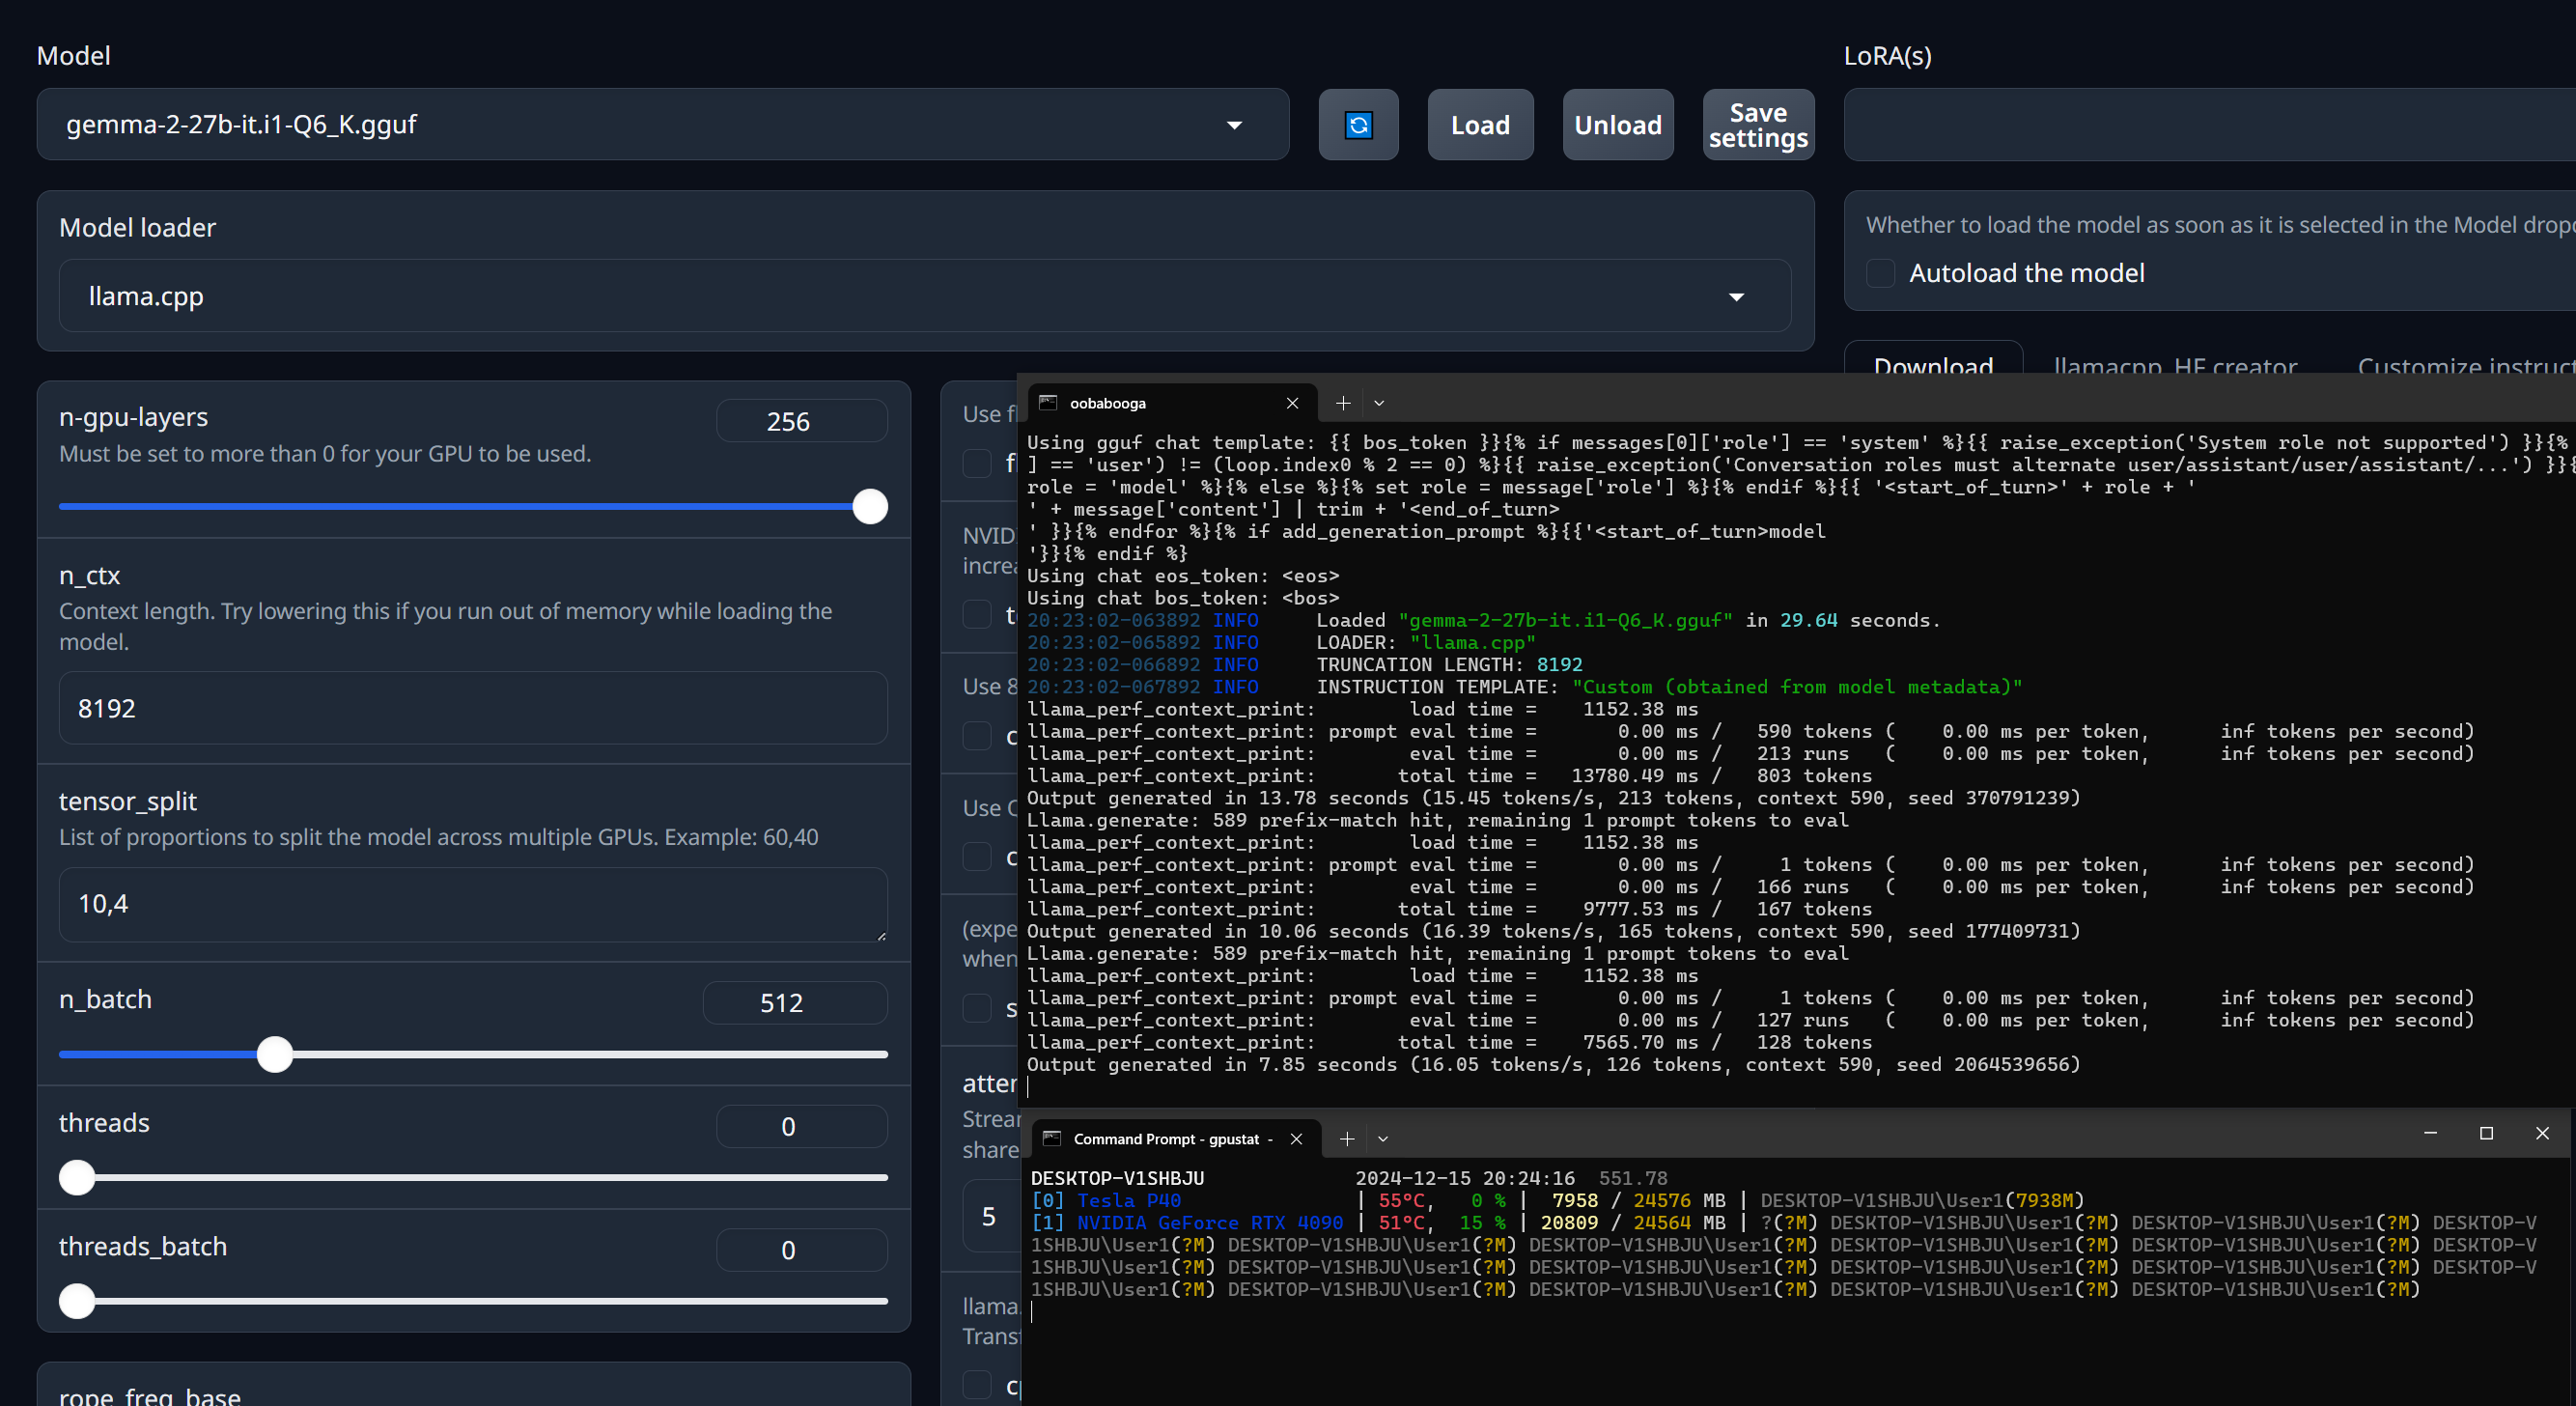
Task: Click 'Tesla P40' GPU name in gpustat
Action: [1129, 1200]
